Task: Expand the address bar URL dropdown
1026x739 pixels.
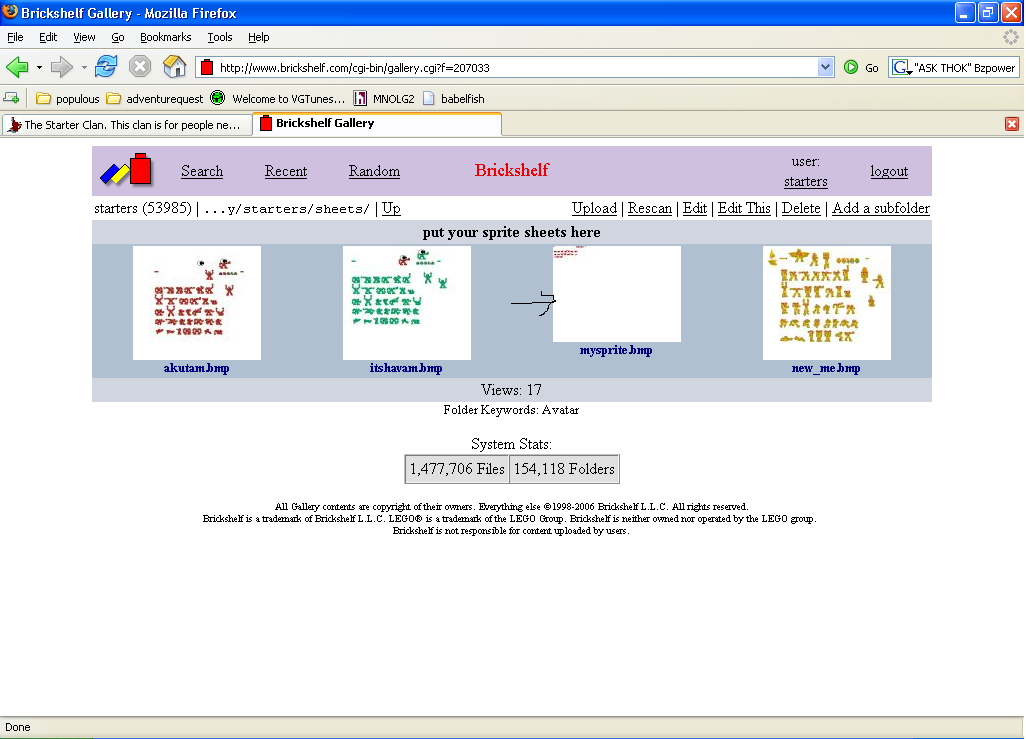Action: tap(825, 67)
